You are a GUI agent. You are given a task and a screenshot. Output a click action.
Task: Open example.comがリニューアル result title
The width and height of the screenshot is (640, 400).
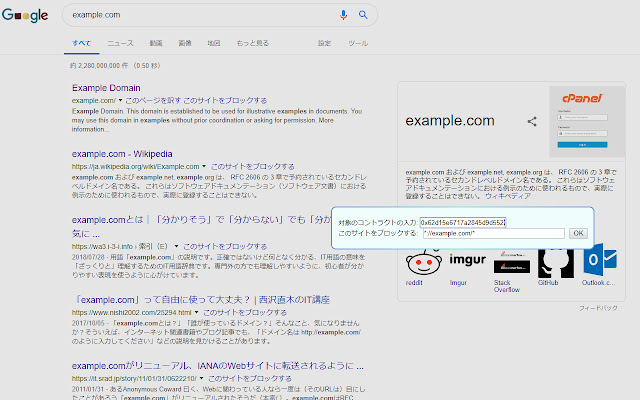point(218,366)
